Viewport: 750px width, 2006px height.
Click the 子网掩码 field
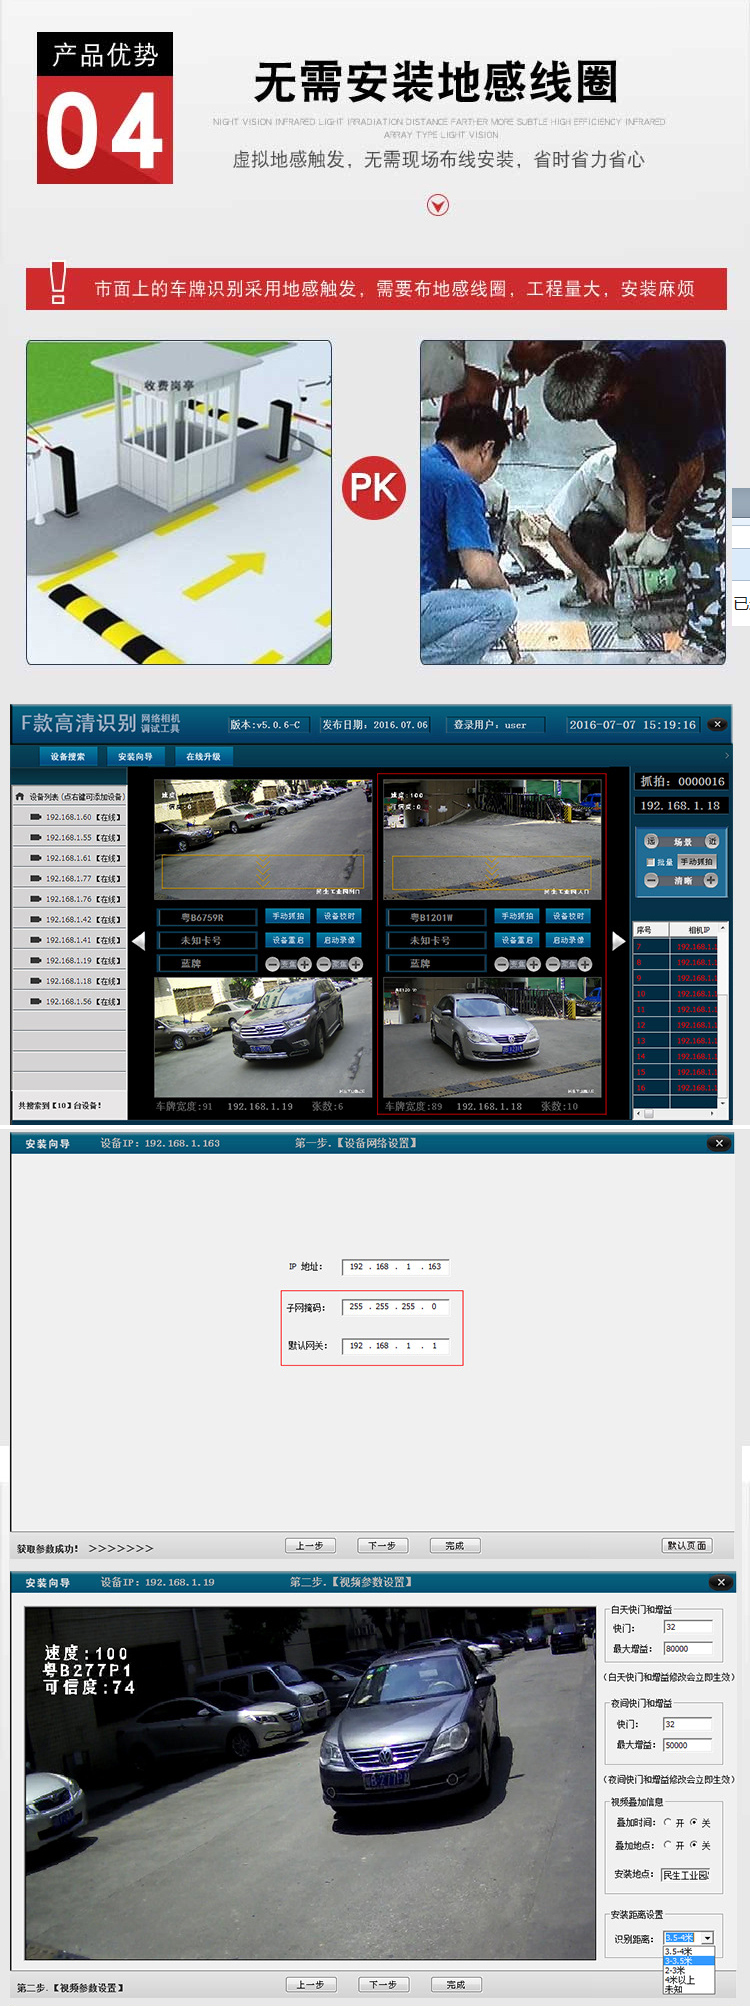(x=396, y=1307)
